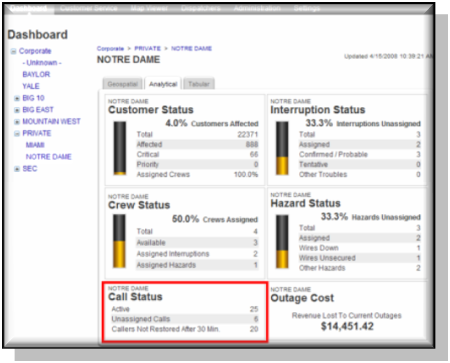Viewport: 450px width, 363px height.
Task: Click the Wires Unsecured row
Action: pos(360,258)
